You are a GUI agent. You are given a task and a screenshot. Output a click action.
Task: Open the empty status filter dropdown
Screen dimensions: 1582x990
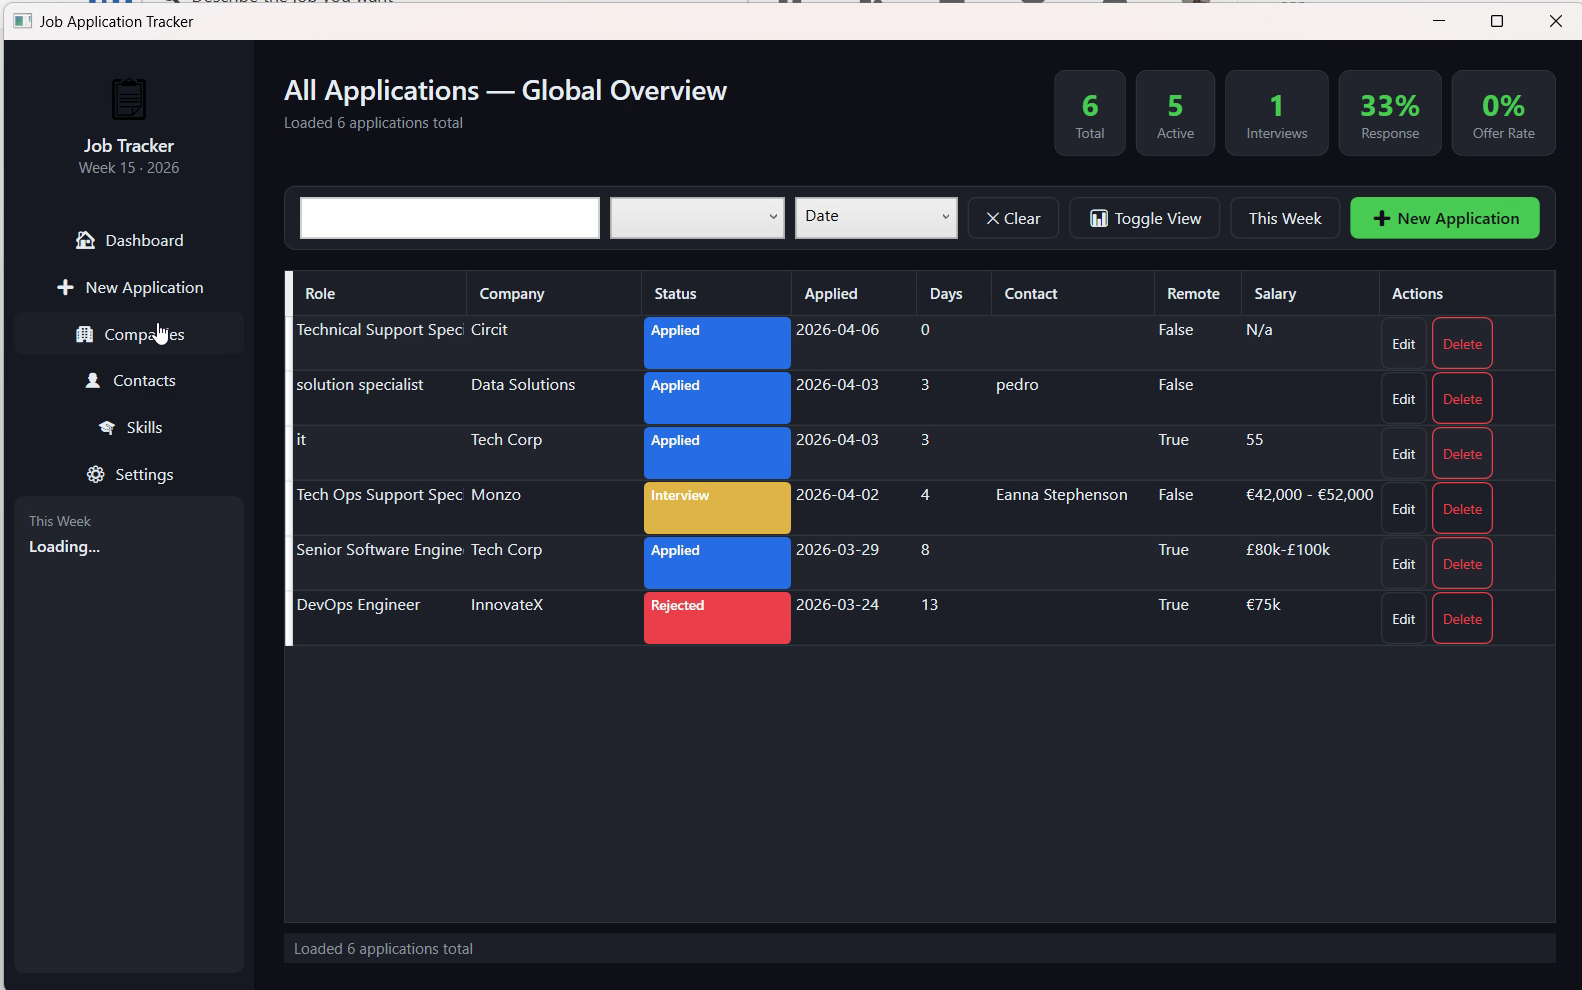coord(697,217)
